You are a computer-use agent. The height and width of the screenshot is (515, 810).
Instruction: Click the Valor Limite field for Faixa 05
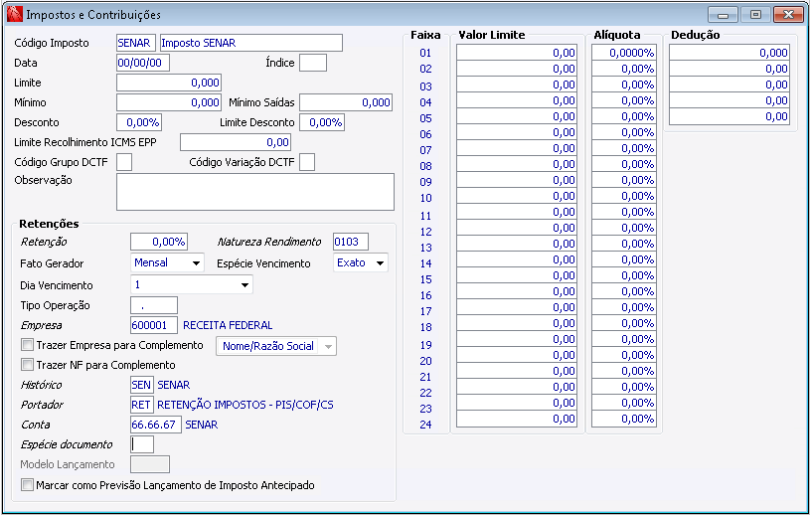pos(517,116)
